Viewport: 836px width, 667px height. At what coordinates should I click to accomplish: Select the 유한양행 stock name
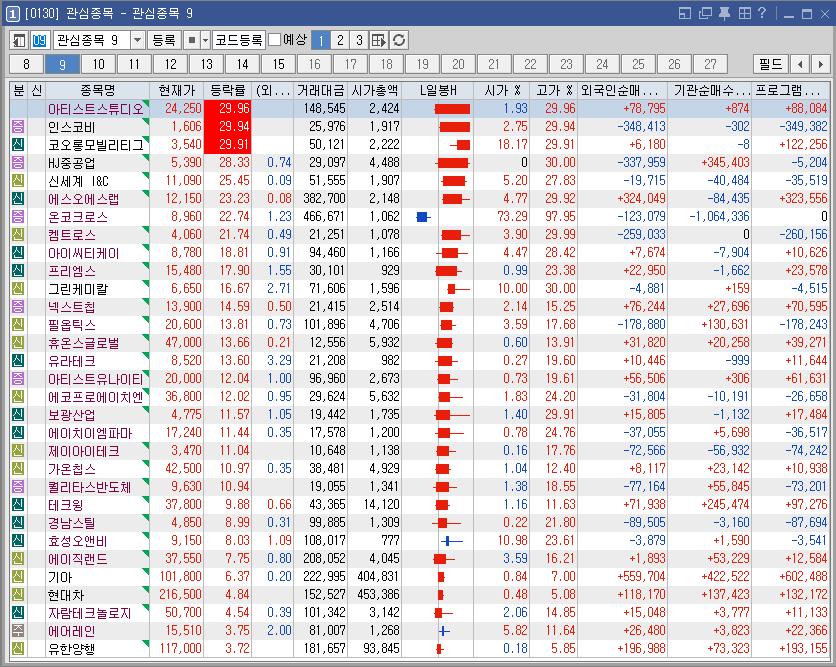[71, 649]
